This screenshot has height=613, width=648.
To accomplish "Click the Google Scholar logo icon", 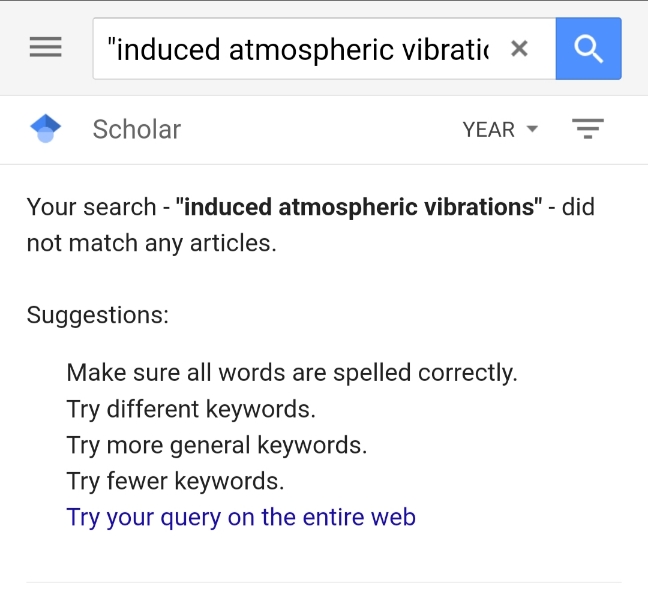I will (x=46, y=129).
